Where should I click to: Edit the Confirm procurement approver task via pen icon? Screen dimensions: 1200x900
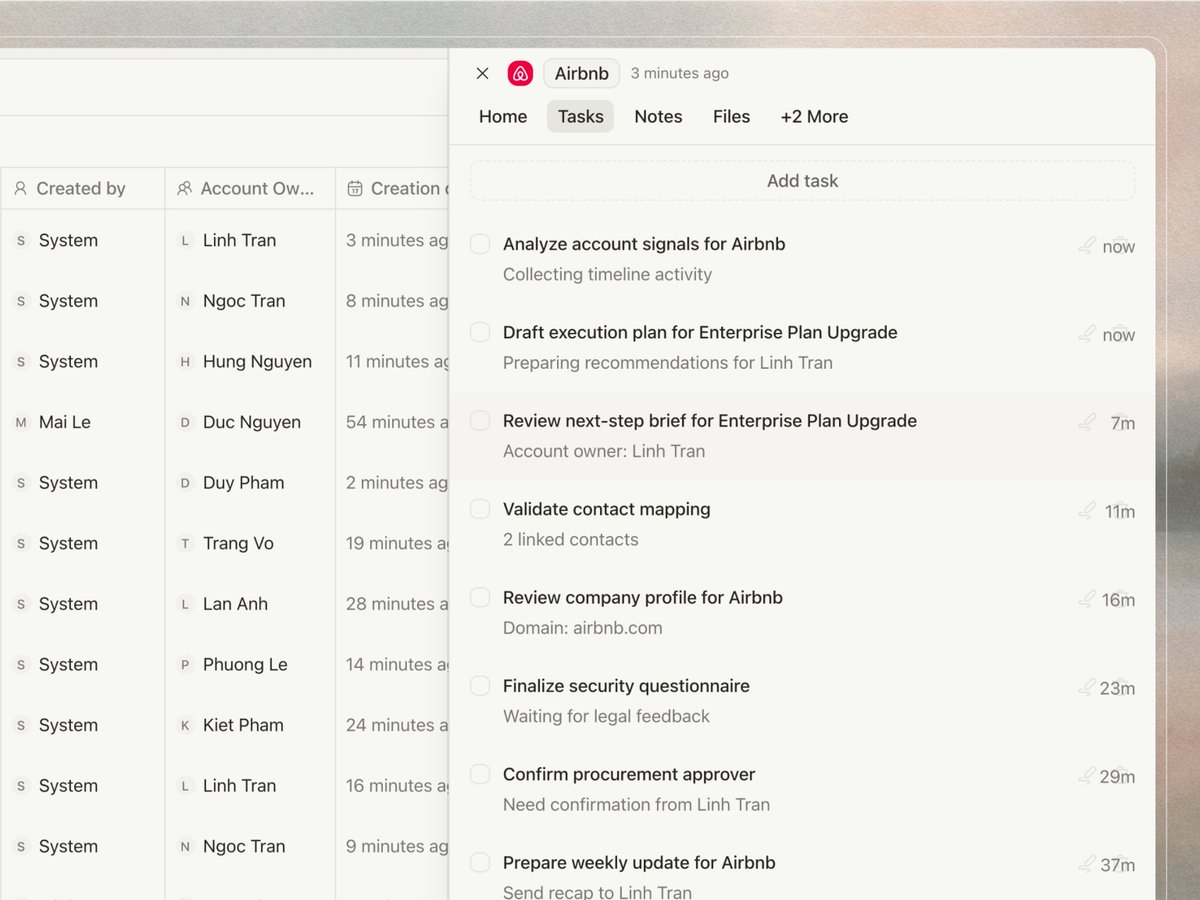click(x=1088, y=775)
